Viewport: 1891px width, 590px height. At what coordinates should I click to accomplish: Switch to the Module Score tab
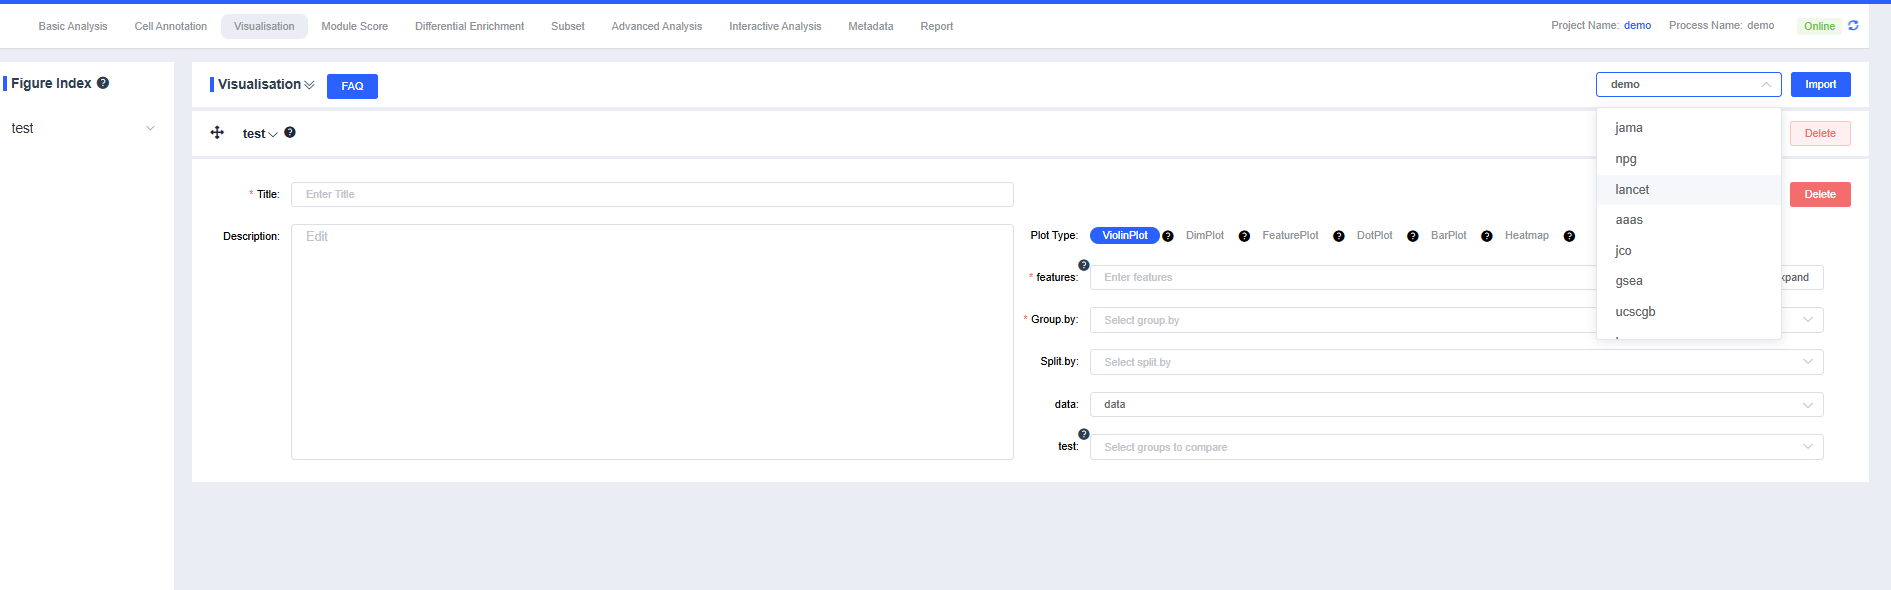[354, 26]
